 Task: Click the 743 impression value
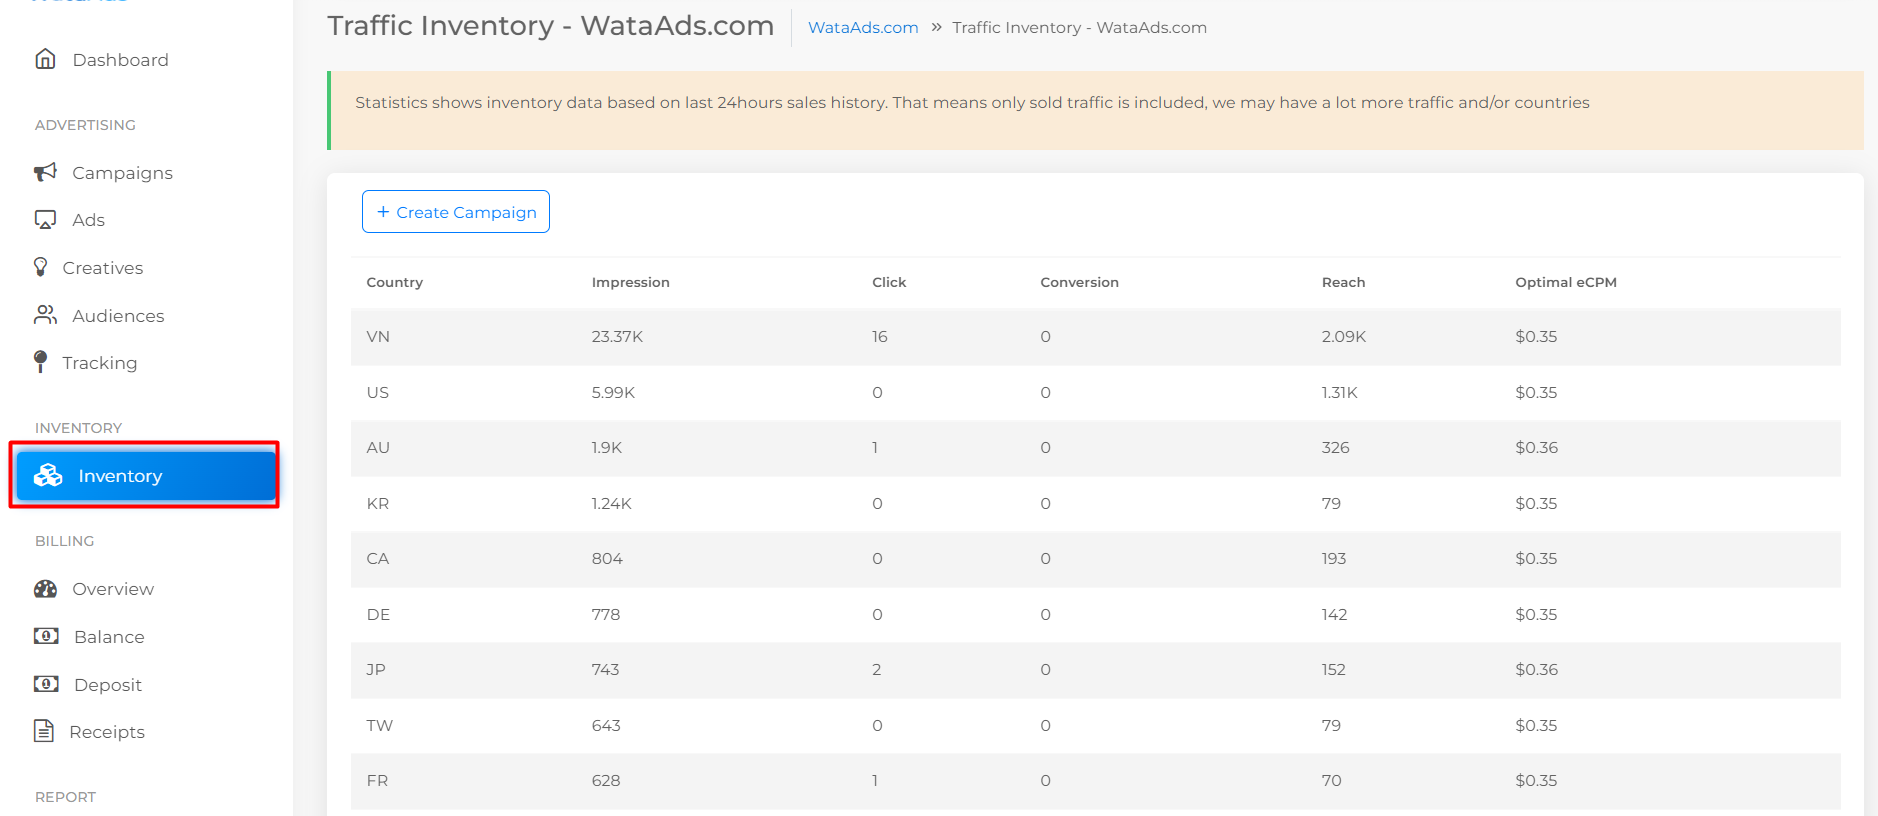(605, 670)
